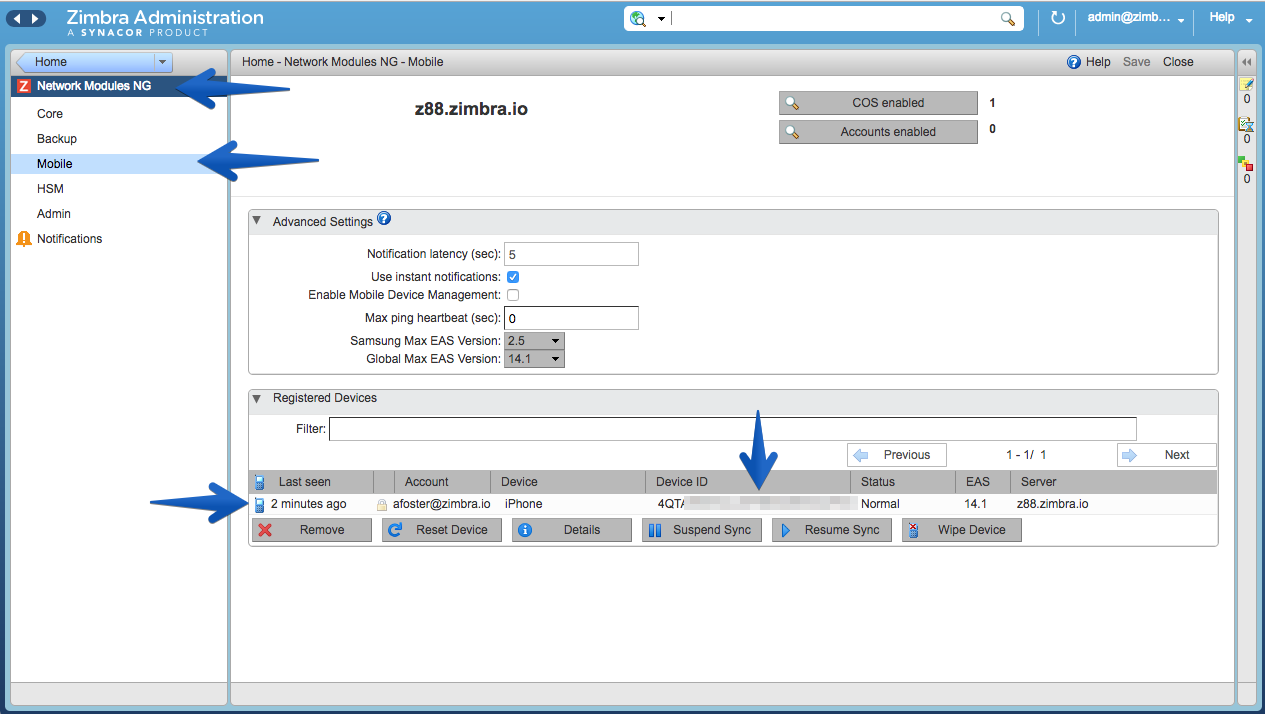
Task: Click the device Details button
Action: [572, 530]
